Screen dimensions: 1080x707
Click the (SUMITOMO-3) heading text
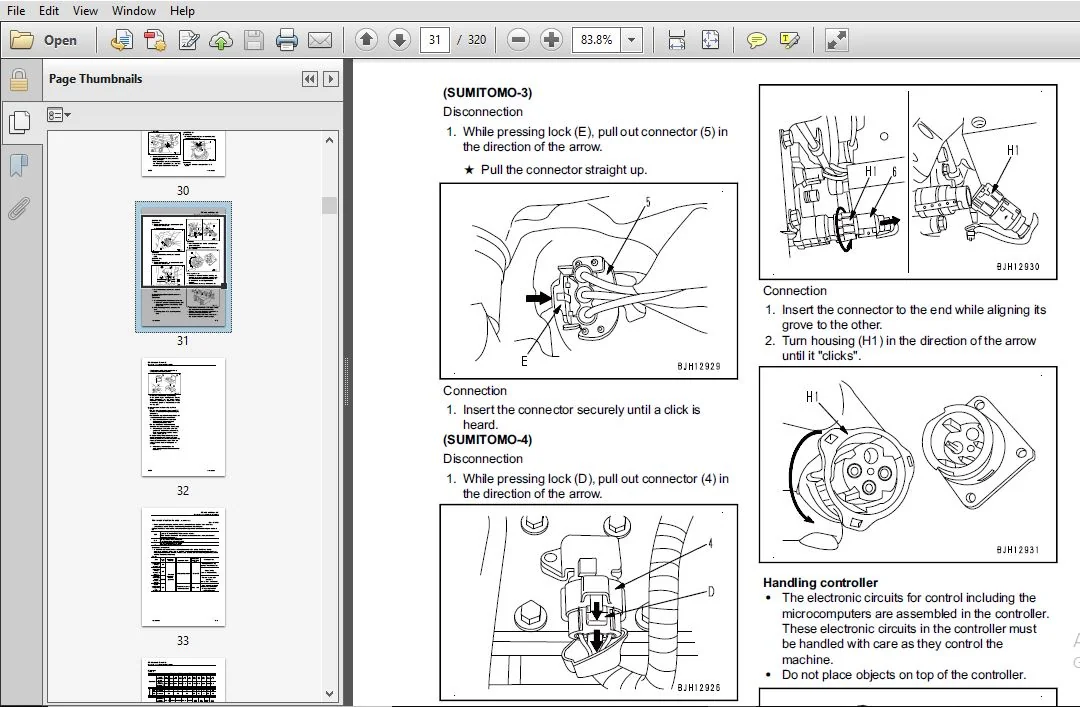pyautogui.click(x=487, y=93)
